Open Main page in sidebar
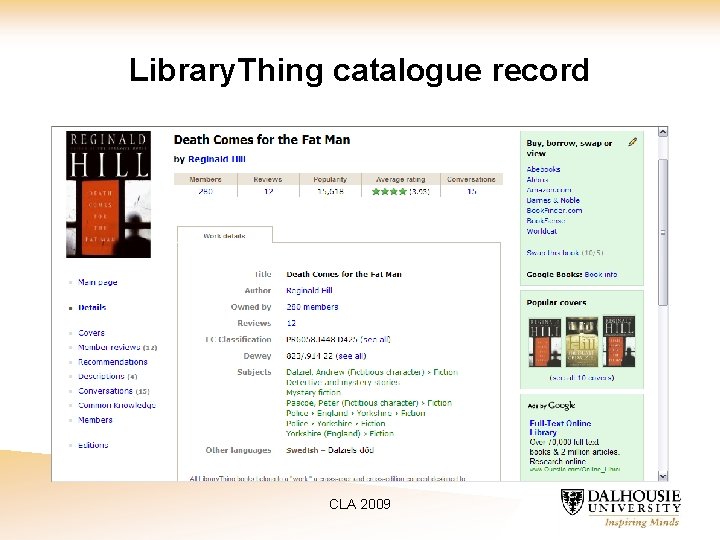 (98, 282)
